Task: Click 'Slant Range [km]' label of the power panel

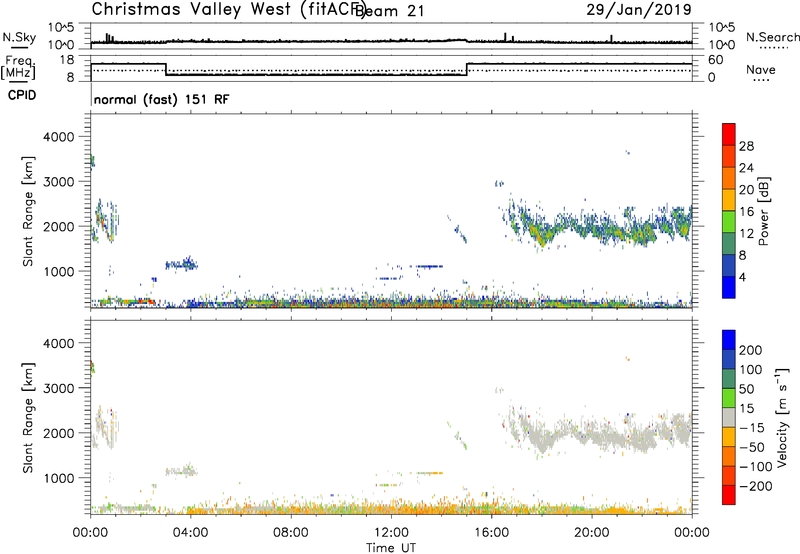Action: (28, 211)
